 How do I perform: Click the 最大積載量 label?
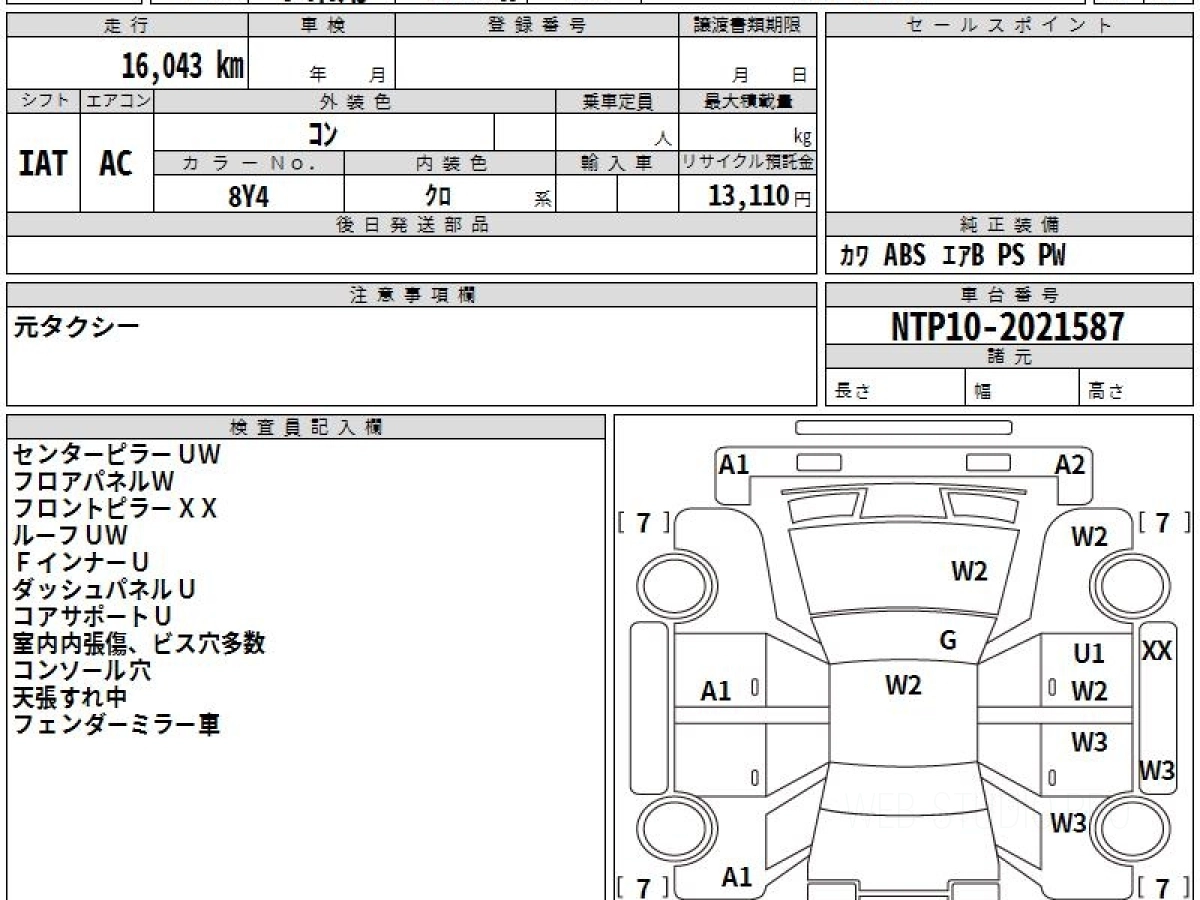[x=748, y=101]
